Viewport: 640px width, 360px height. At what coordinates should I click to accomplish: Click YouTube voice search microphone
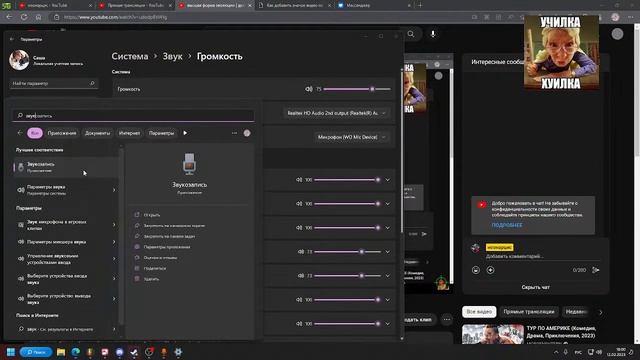coord(433,34)
